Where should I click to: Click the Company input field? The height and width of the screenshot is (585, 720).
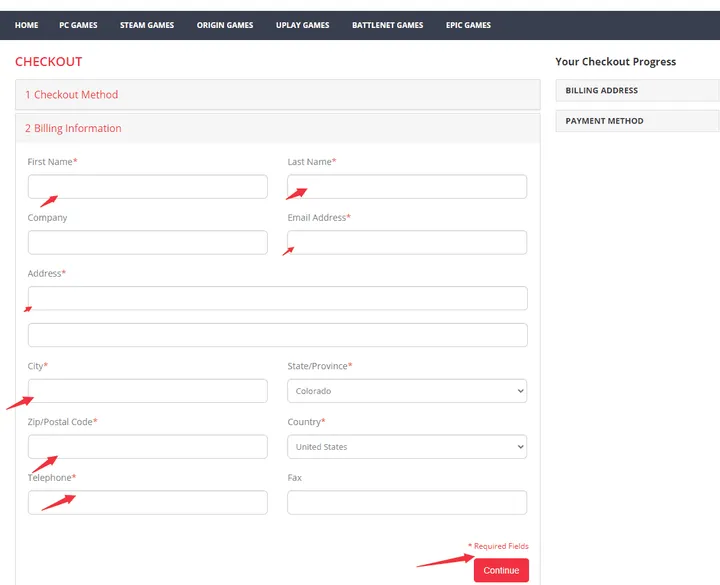tap(147, 243)
